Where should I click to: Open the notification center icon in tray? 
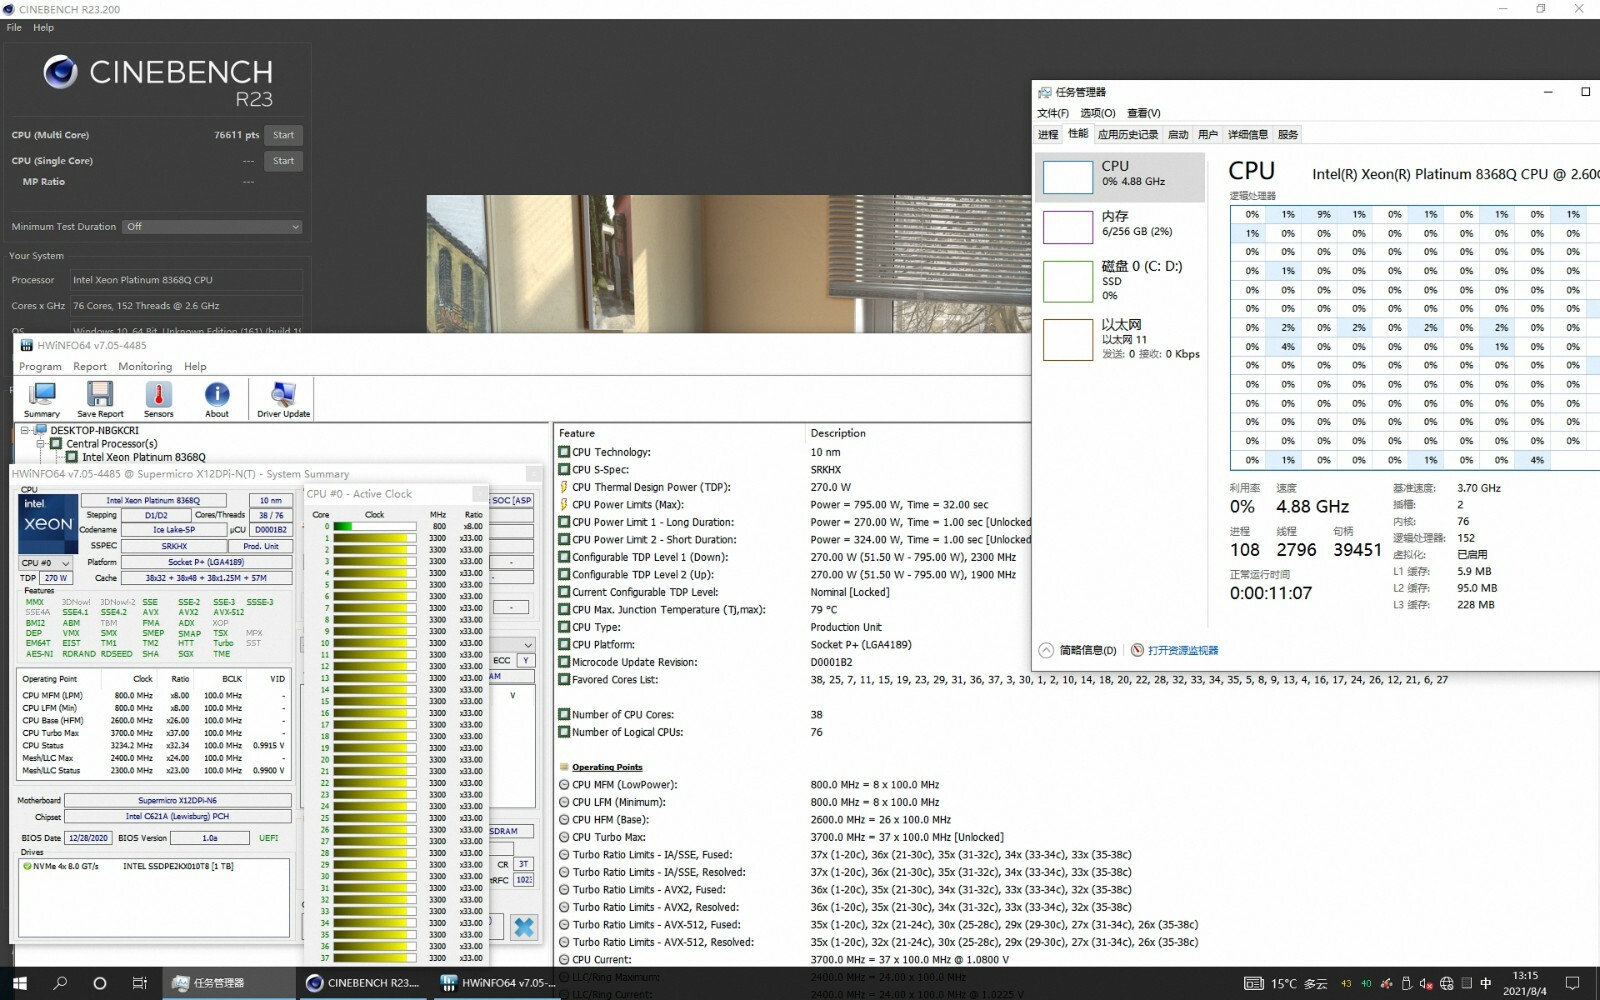pyautogui.click(x=1572, y=983)
